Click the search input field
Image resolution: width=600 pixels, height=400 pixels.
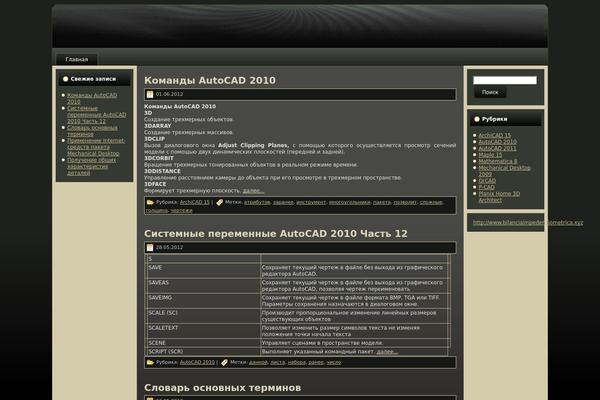505,80
